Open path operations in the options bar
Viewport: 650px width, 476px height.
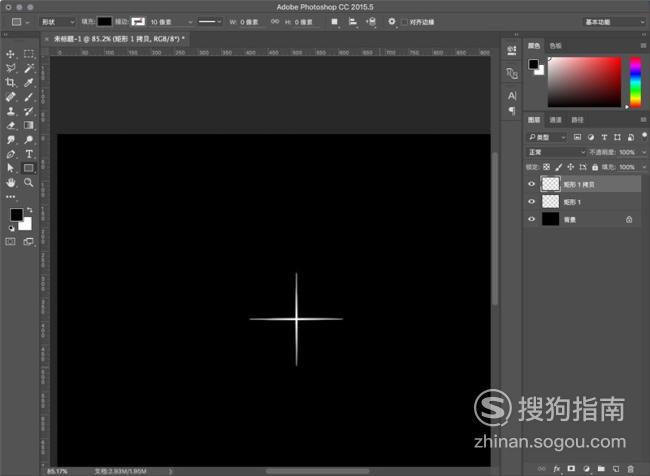(334, 22)
